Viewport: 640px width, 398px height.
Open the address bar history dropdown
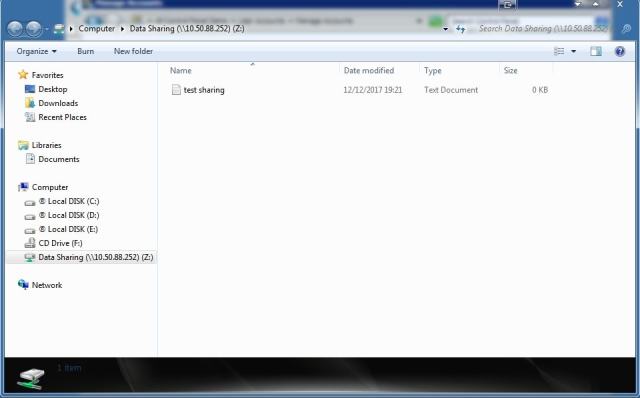(445, 29)
